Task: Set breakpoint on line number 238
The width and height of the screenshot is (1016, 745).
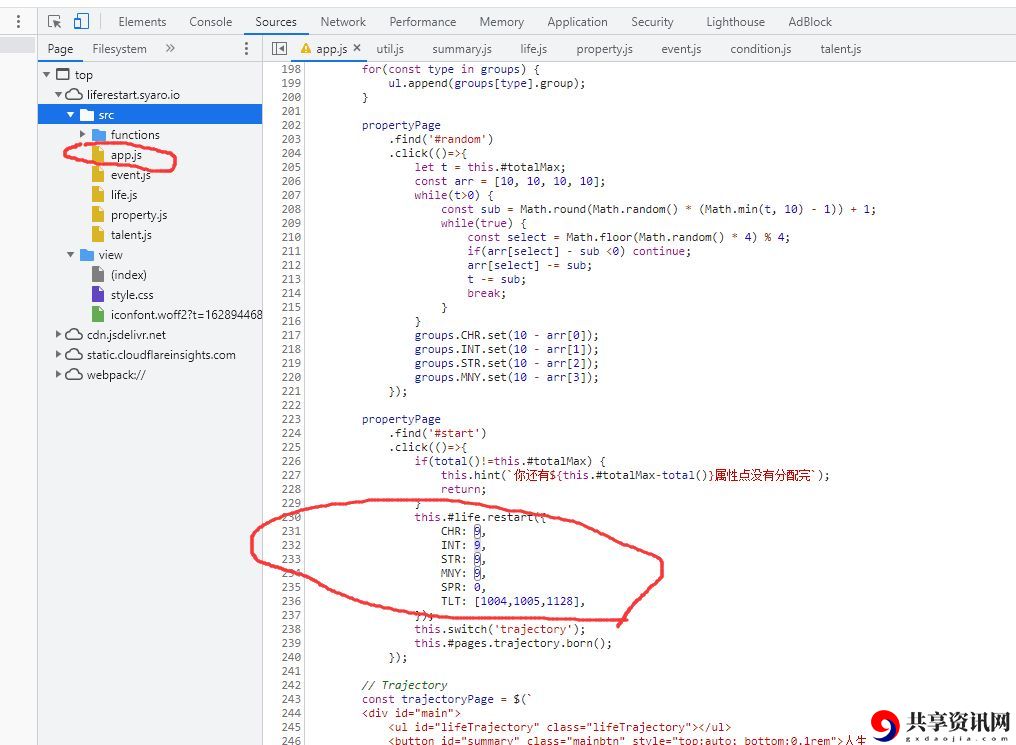Action: coord(291,629)
